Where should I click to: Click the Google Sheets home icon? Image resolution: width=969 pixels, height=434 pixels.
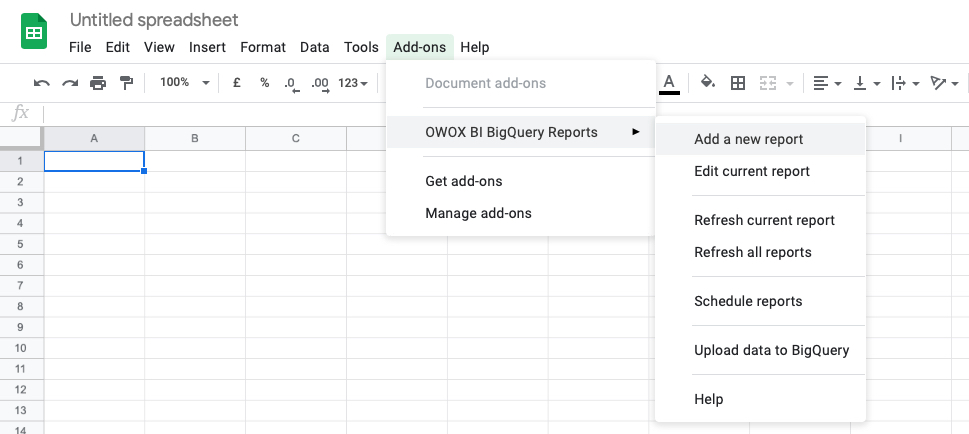coord(34,31)
